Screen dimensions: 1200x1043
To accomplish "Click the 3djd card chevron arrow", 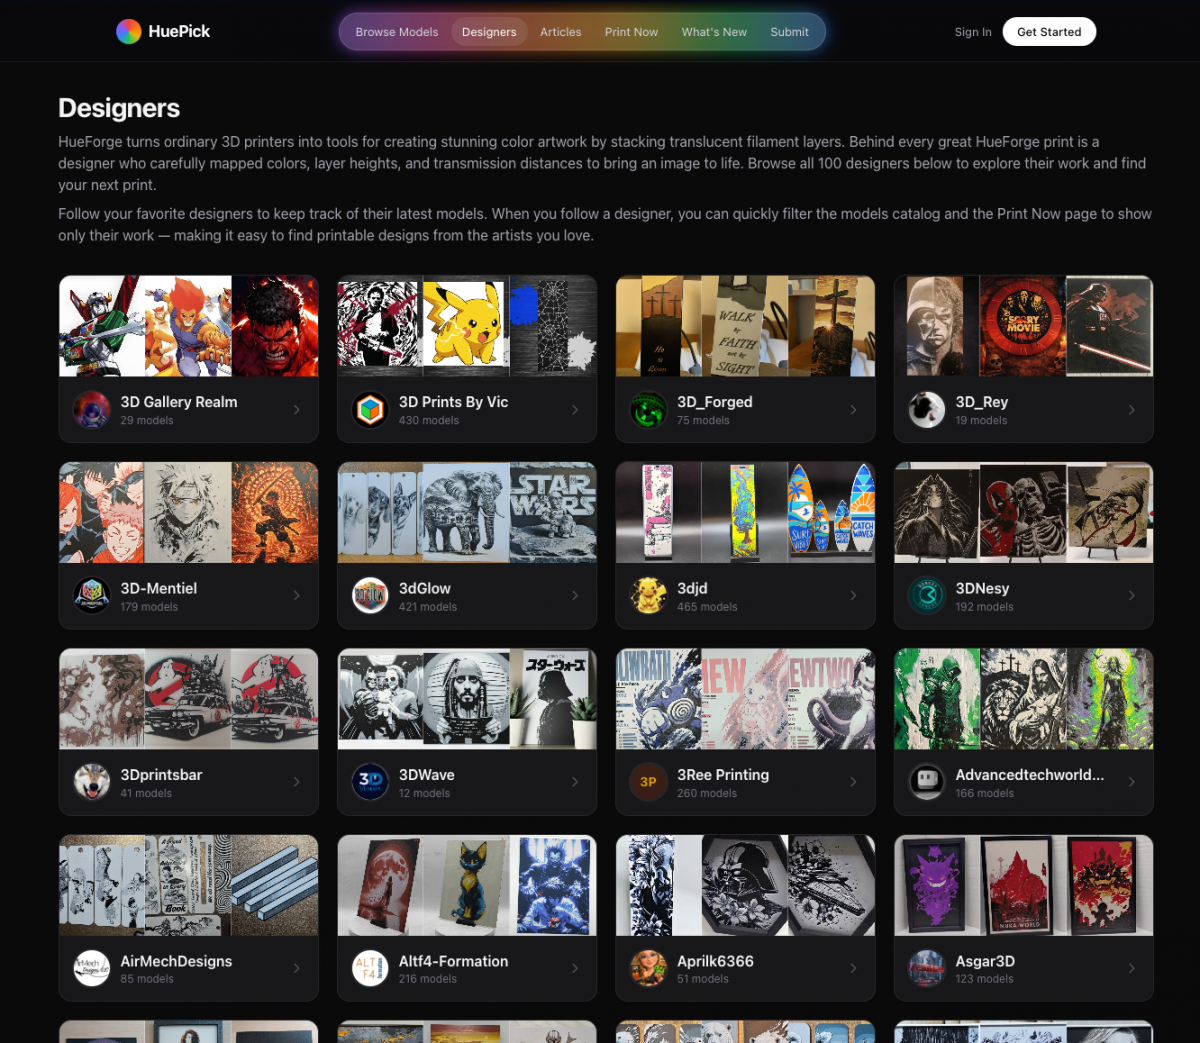I will click(853, 596).
